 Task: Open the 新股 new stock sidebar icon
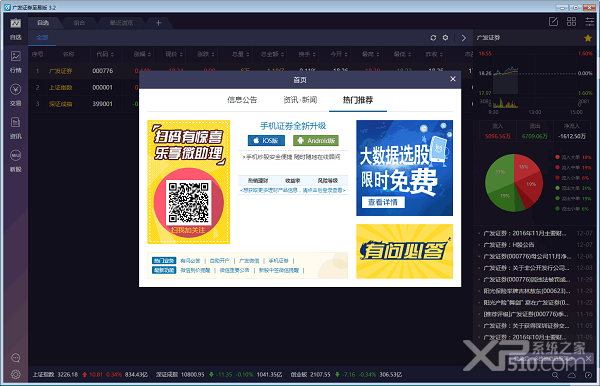tap(15, 161)
